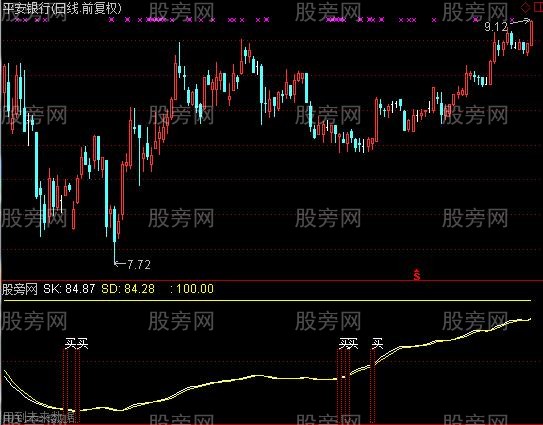Click the 平安银行(日线.前复权) chart title
543x425 pixels.
[62, 8]
